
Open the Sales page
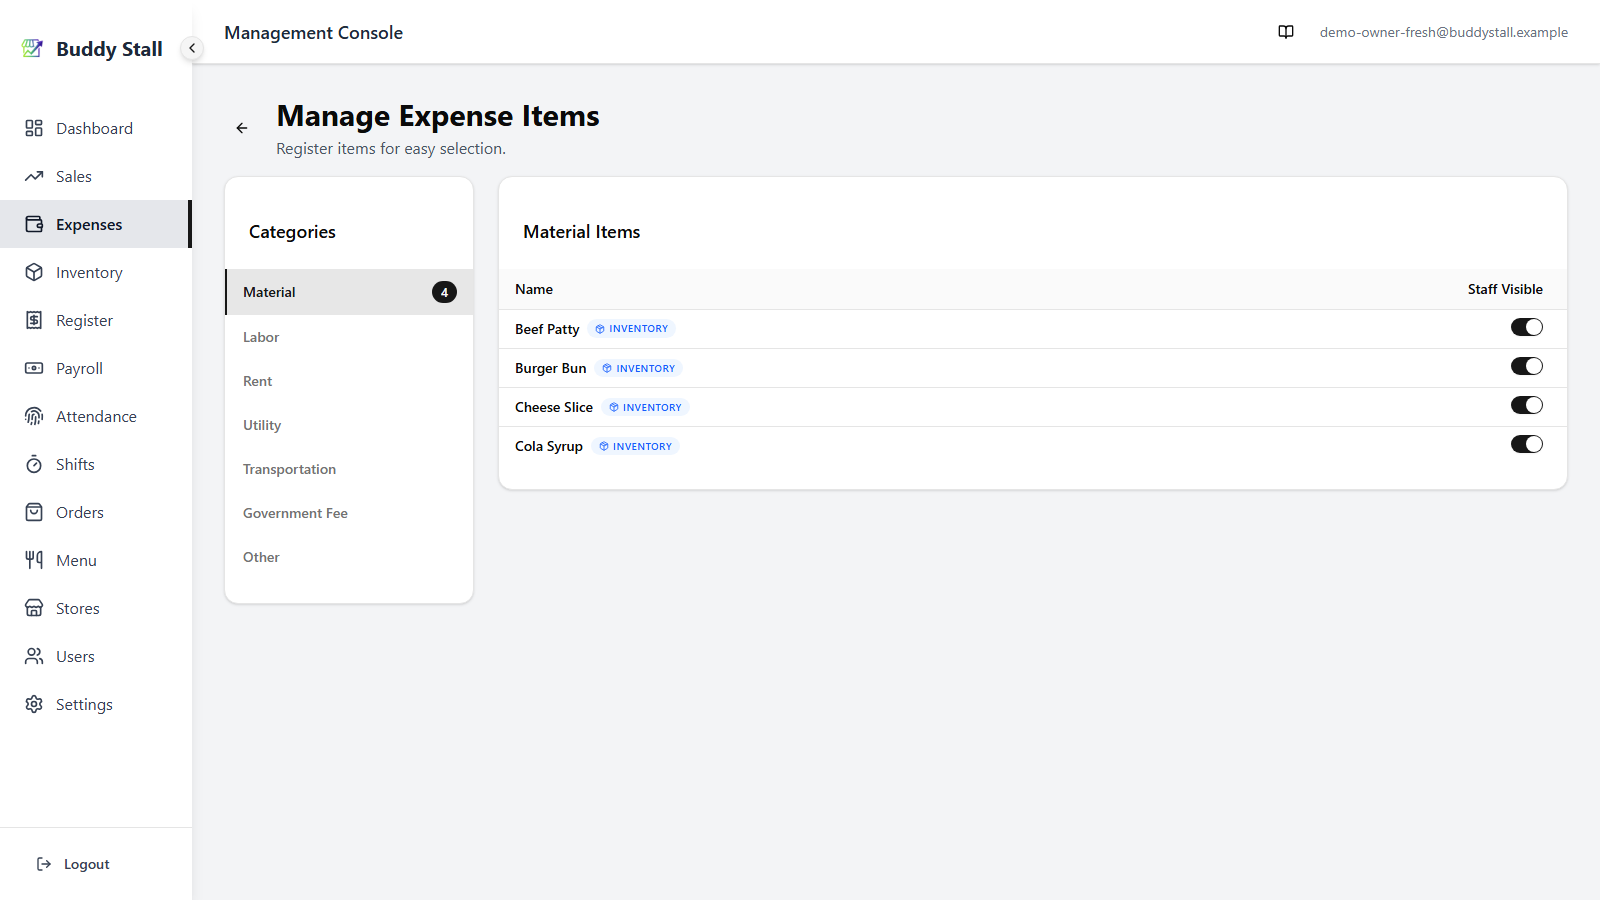click(x=96, y=176)
